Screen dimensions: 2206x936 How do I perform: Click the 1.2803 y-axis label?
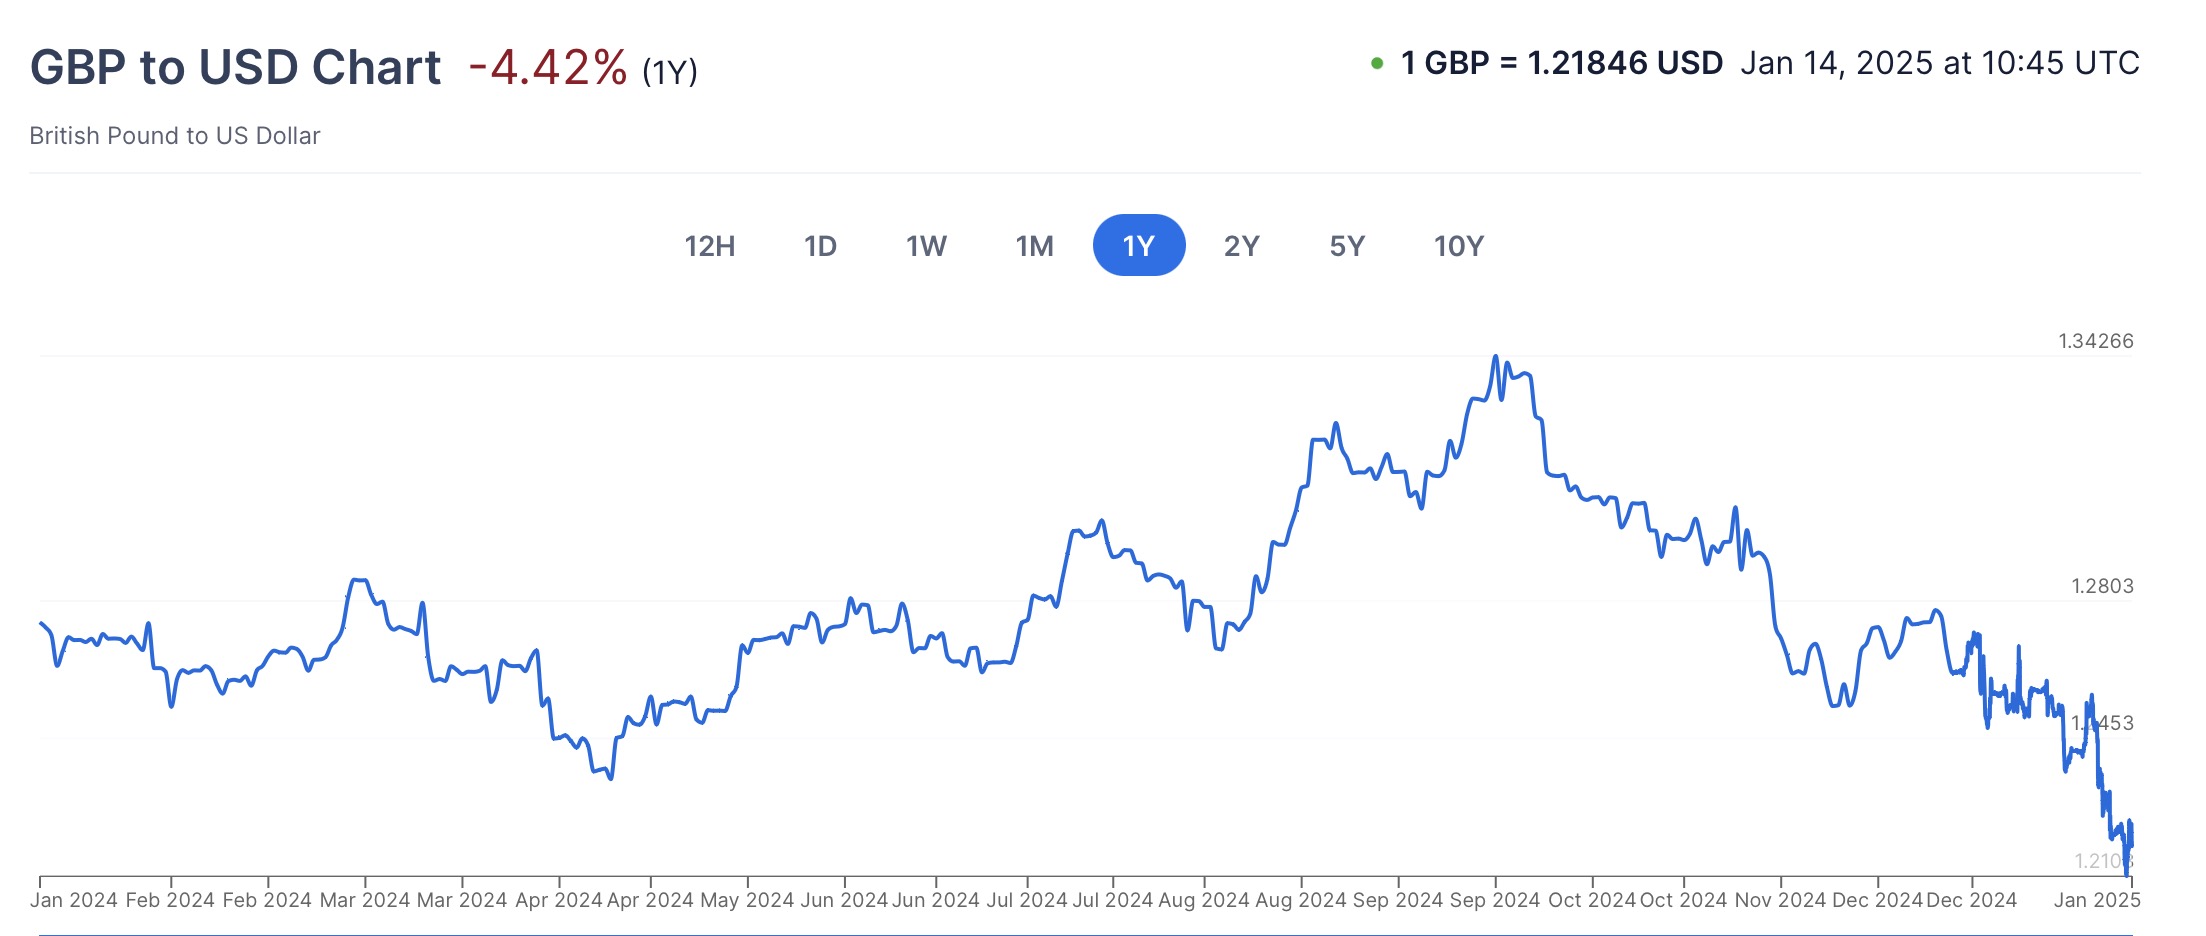click(2102, 586)
